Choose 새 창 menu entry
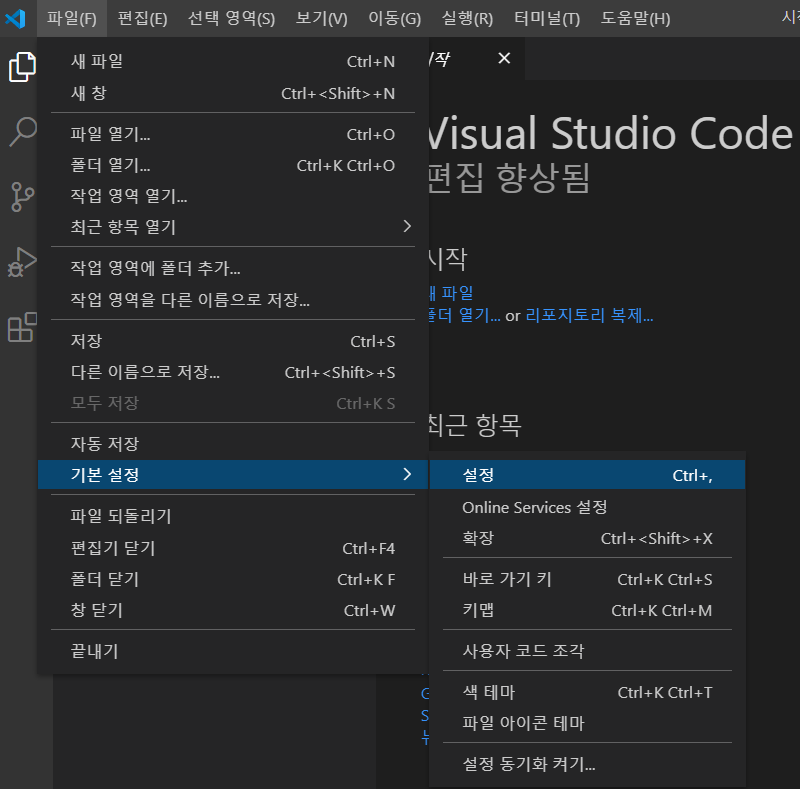The image size is (800, 789). coord(233,93)
